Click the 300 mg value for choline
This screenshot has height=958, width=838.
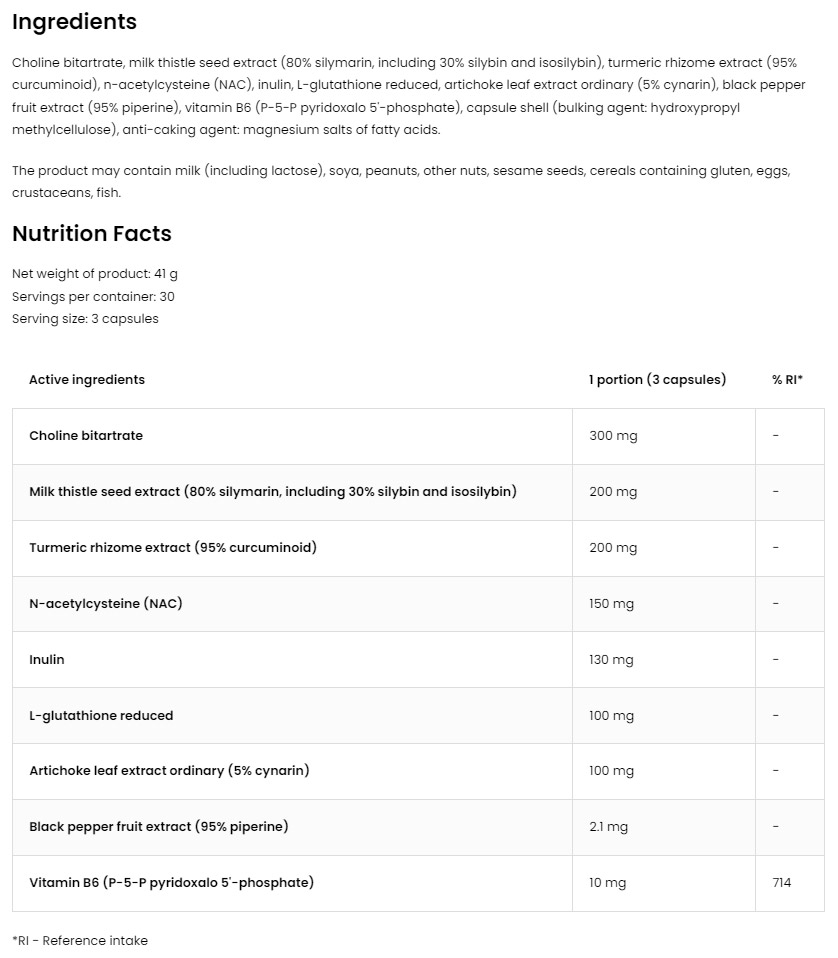613,436
